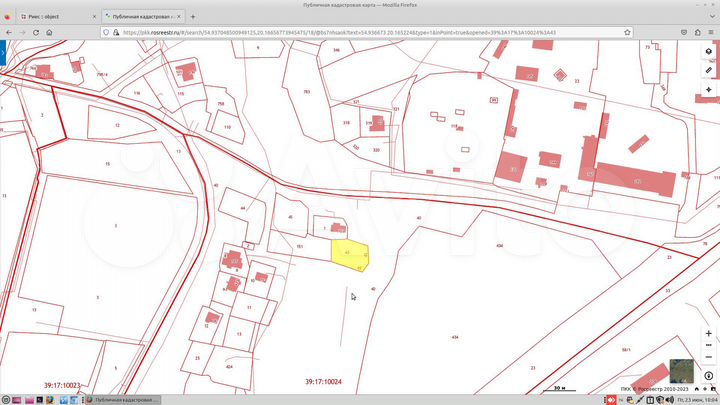Bookmark this page with the star icon
Image resolution: width=720 pixels, height=405 pixels.
[626, 32]
